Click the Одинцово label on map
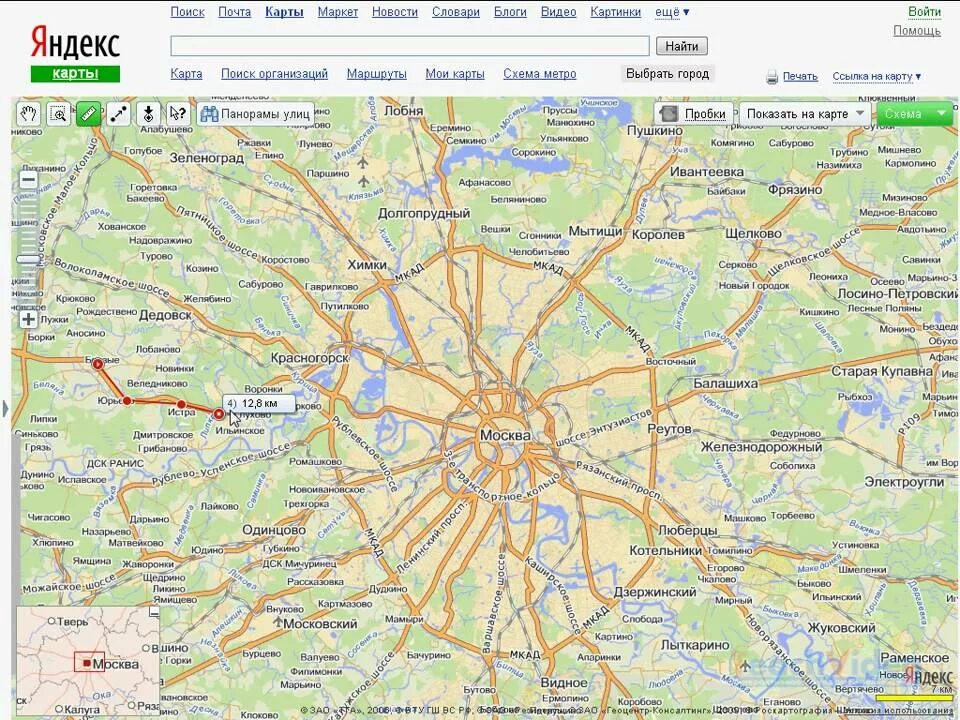Viewport: 960px width, 720px height. (x=274, y=530)
